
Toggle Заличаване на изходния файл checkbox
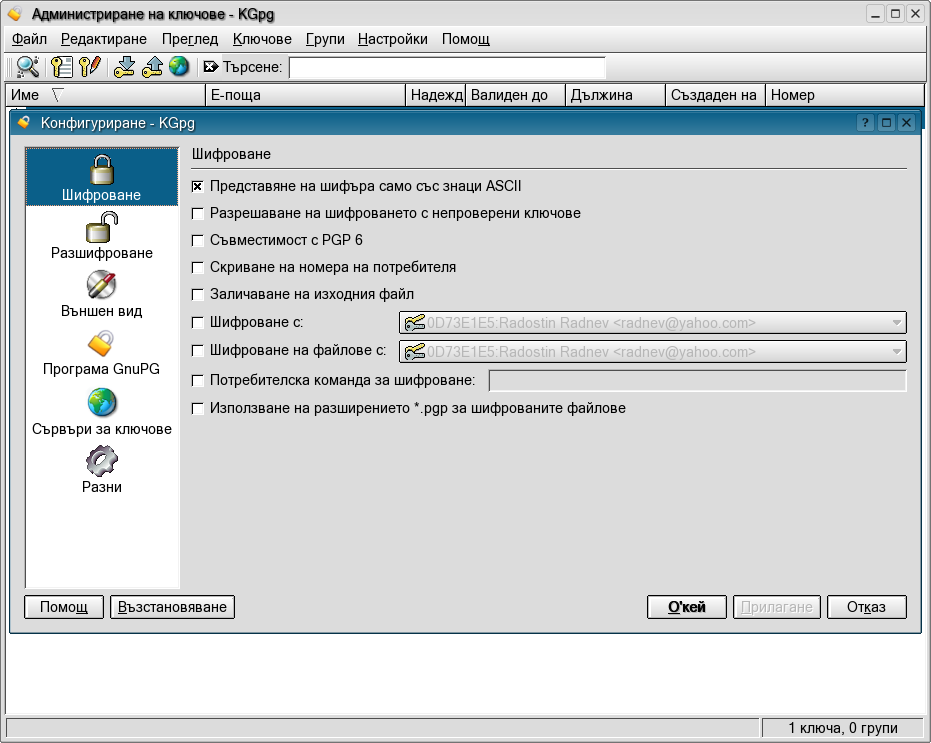pos(198,295)
